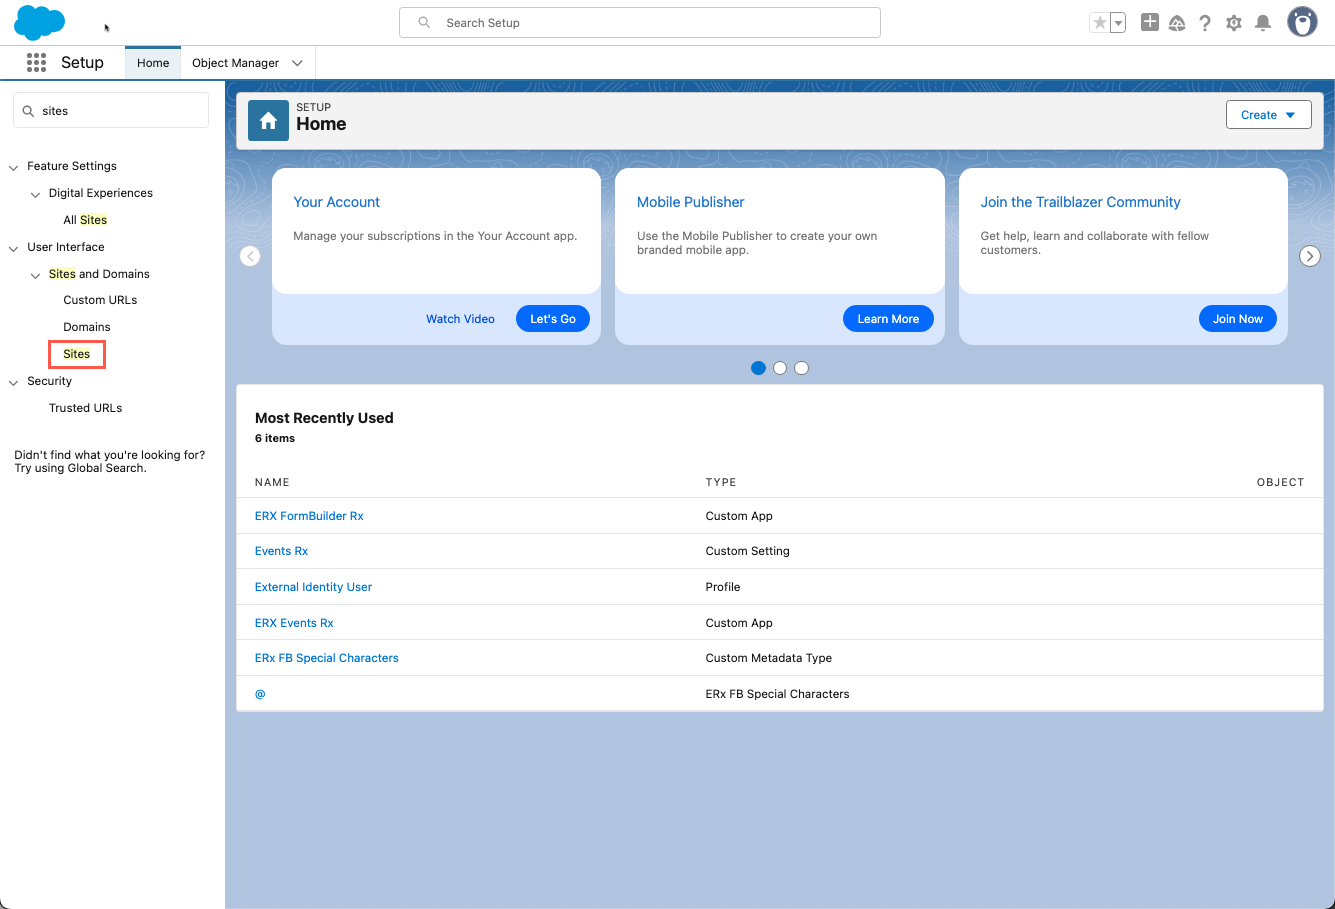Screen dimensions: 1335x909
Task: Click the Trailhead guidance icon
Action: (1177, 23)
